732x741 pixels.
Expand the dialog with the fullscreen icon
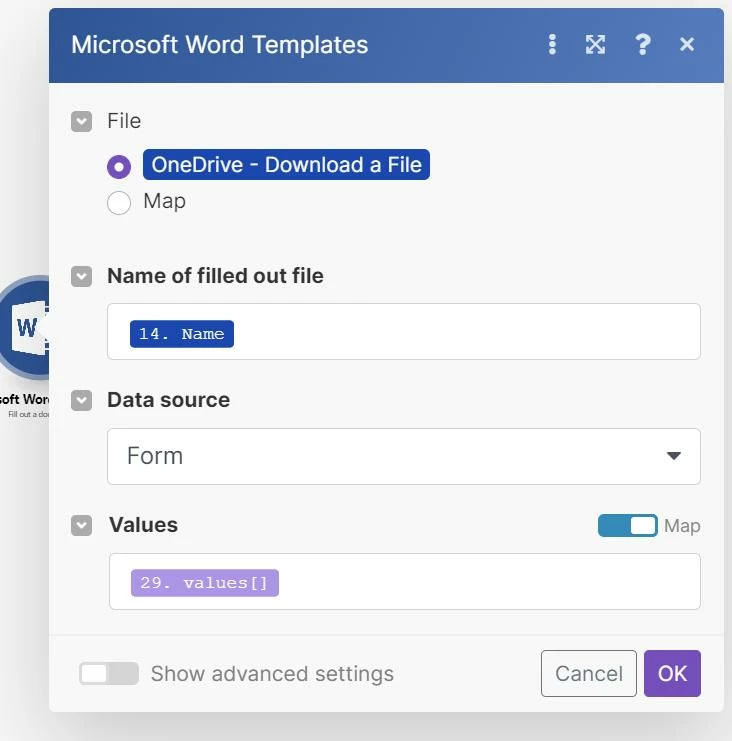[595, 45]
